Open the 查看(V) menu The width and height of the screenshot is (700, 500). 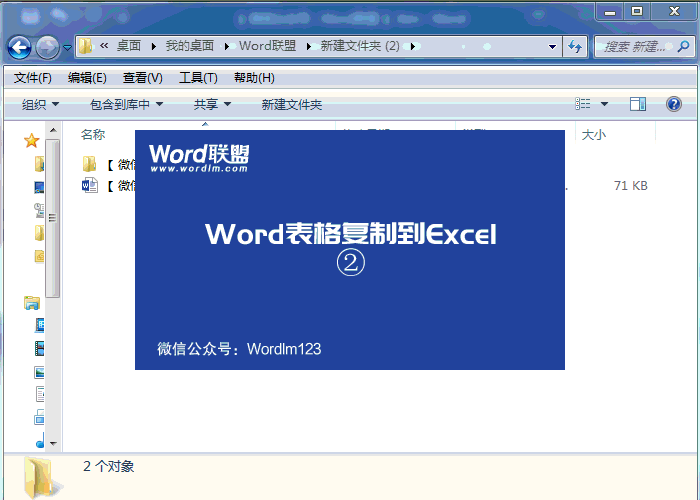(x=142, y=78)
